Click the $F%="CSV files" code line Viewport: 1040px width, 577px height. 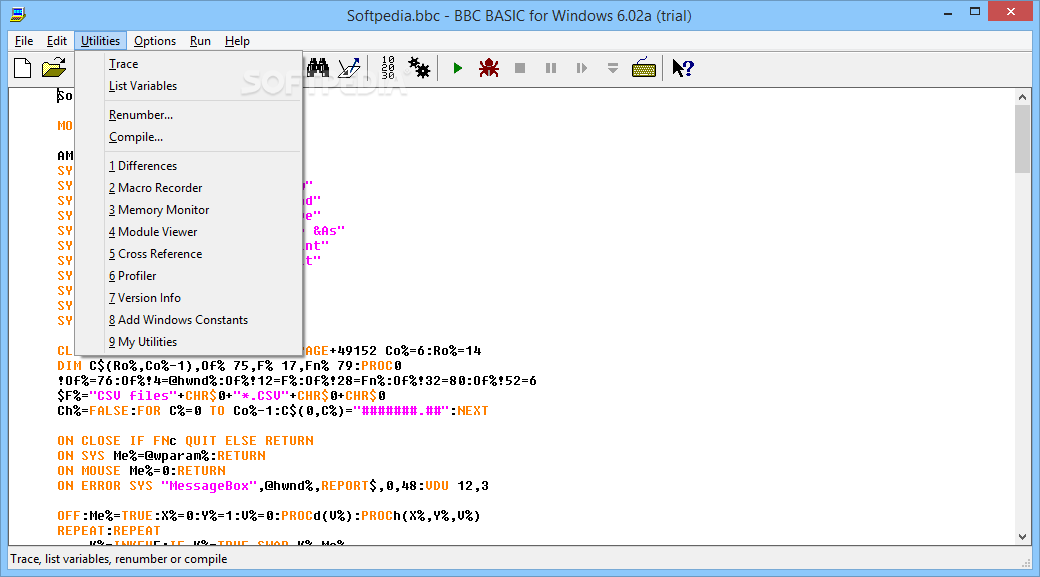point(222,395)
